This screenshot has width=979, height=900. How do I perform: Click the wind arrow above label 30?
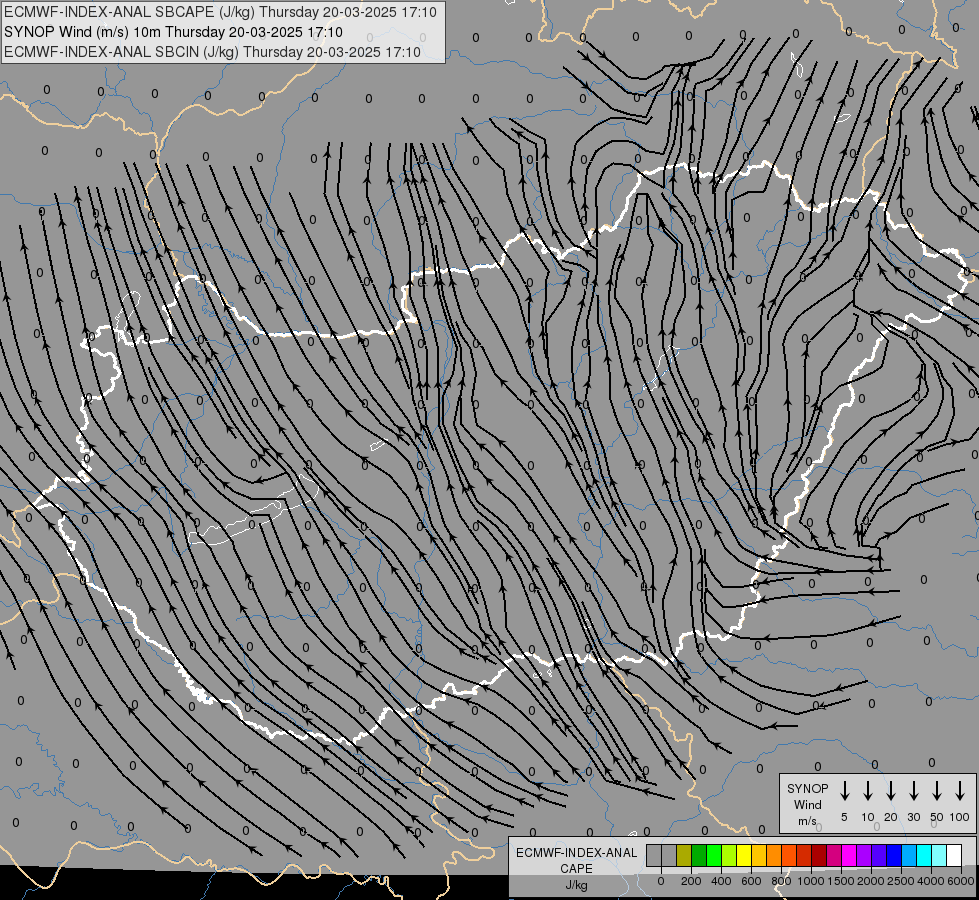(913, 791)
